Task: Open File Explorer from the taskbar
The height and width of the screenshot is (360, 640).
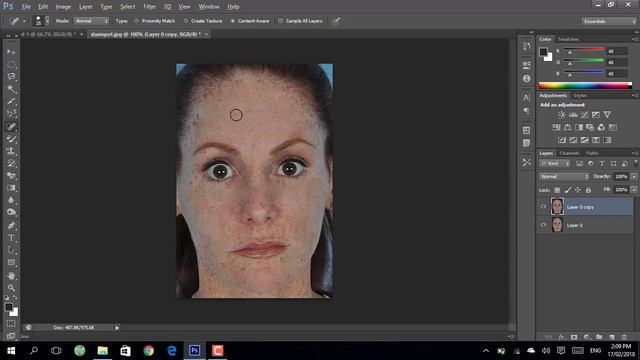Action: (102, 351)
